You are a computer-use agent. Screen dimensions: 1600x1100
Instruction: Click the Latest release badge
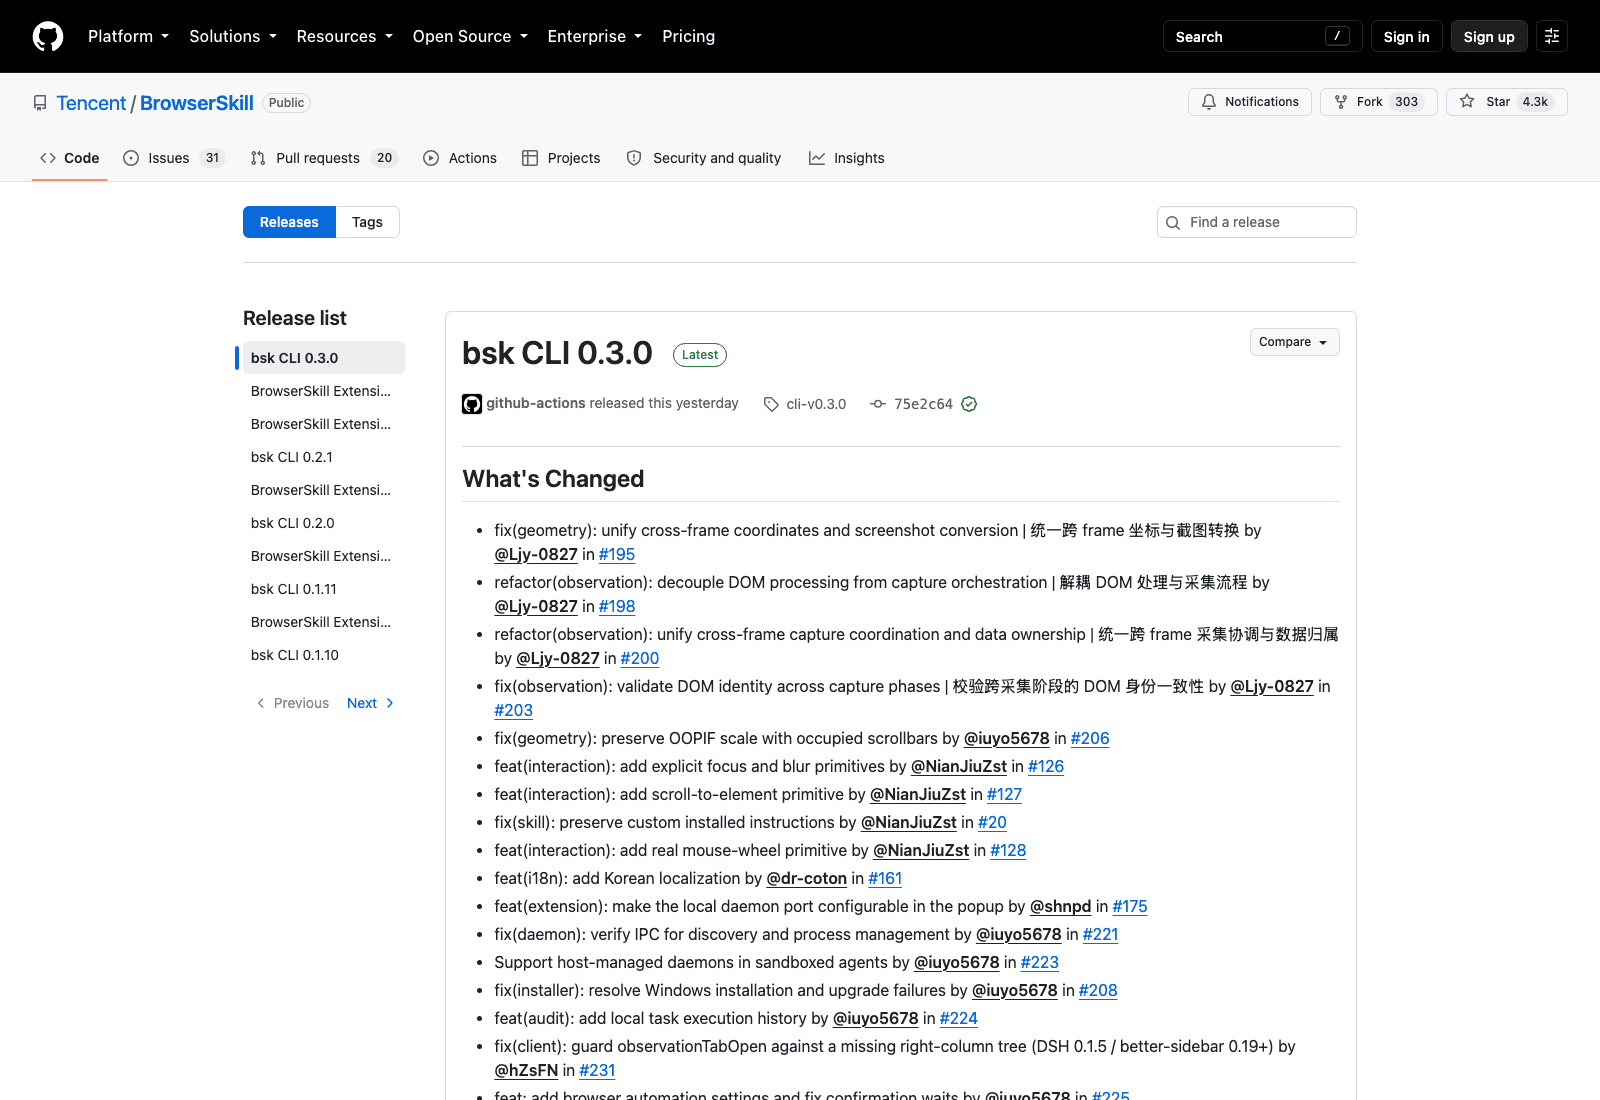700,355
